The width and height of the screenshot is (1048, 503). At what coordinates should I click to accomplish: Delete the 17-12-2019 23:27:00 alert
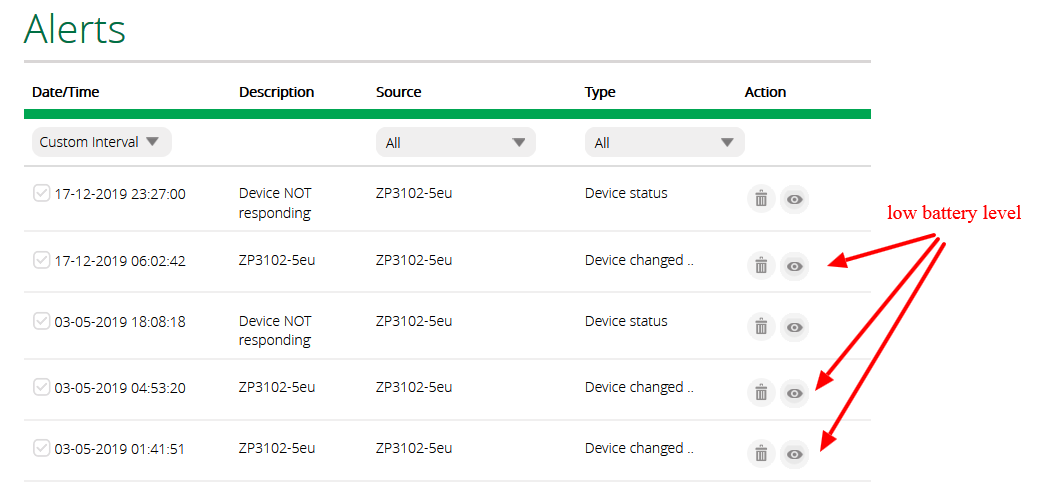point(761,199)
